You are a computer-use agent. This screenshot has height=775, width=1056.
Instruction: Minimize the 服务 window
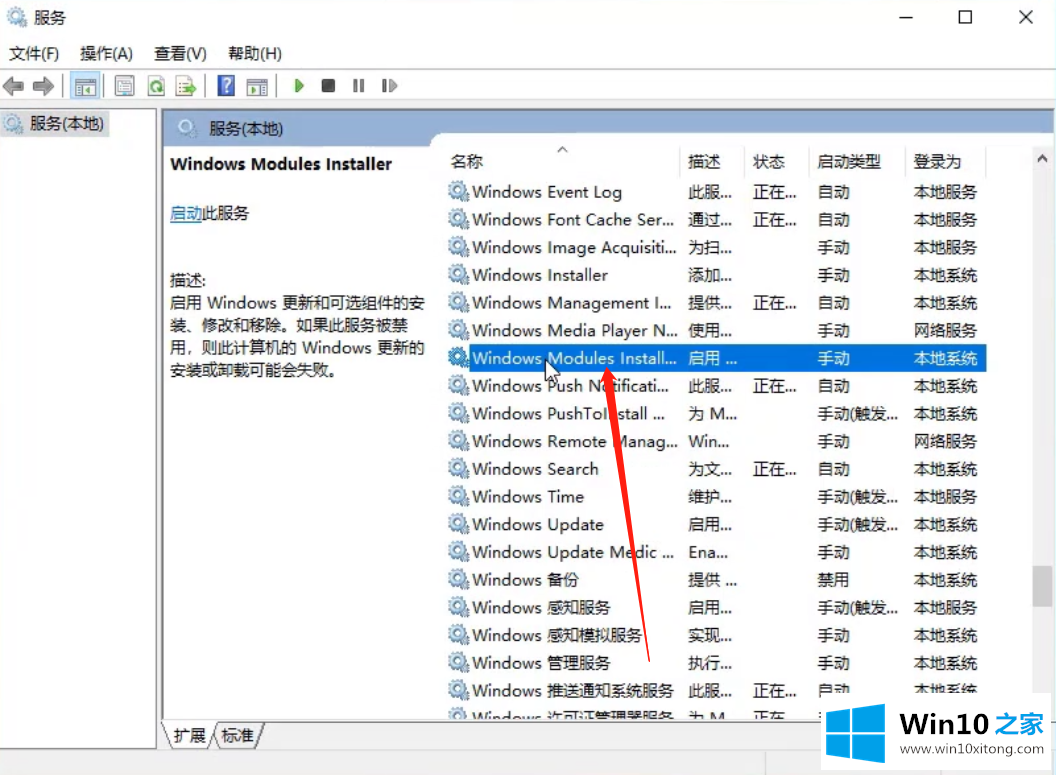(906, 17)
